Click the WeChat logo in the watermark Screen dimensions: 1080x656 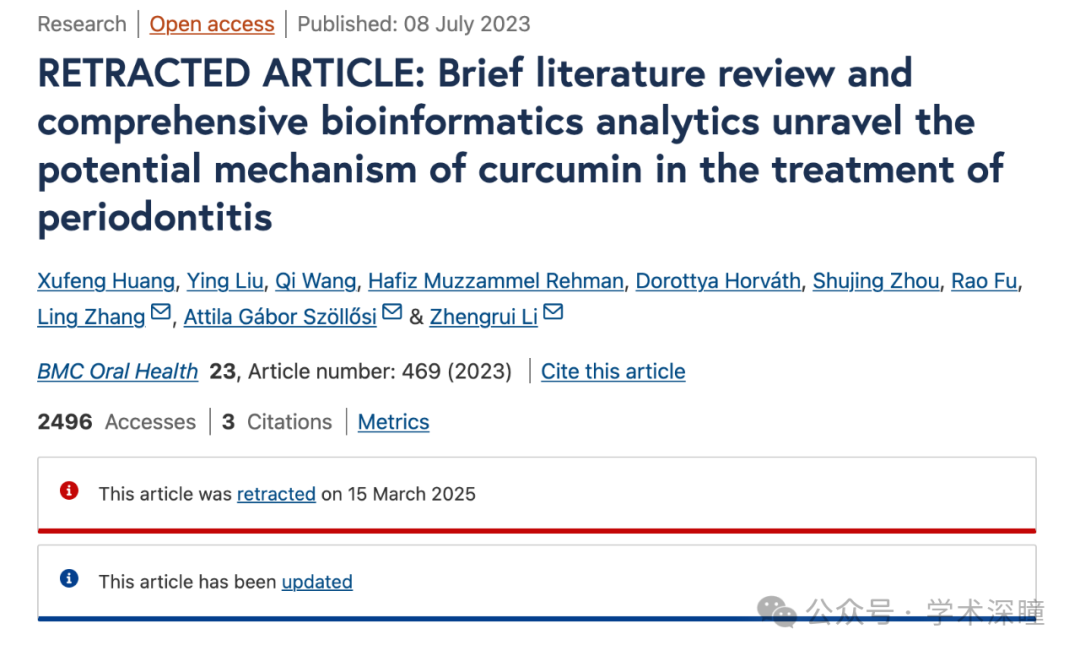click(x=776, y=611)
